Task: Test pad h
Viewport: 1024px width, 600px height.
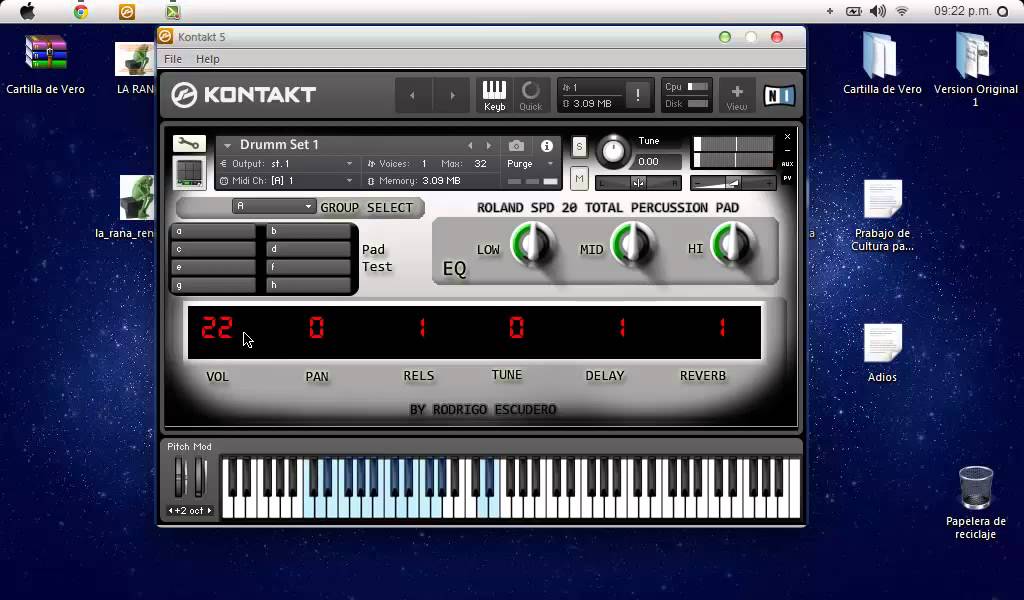Action: 309,285
